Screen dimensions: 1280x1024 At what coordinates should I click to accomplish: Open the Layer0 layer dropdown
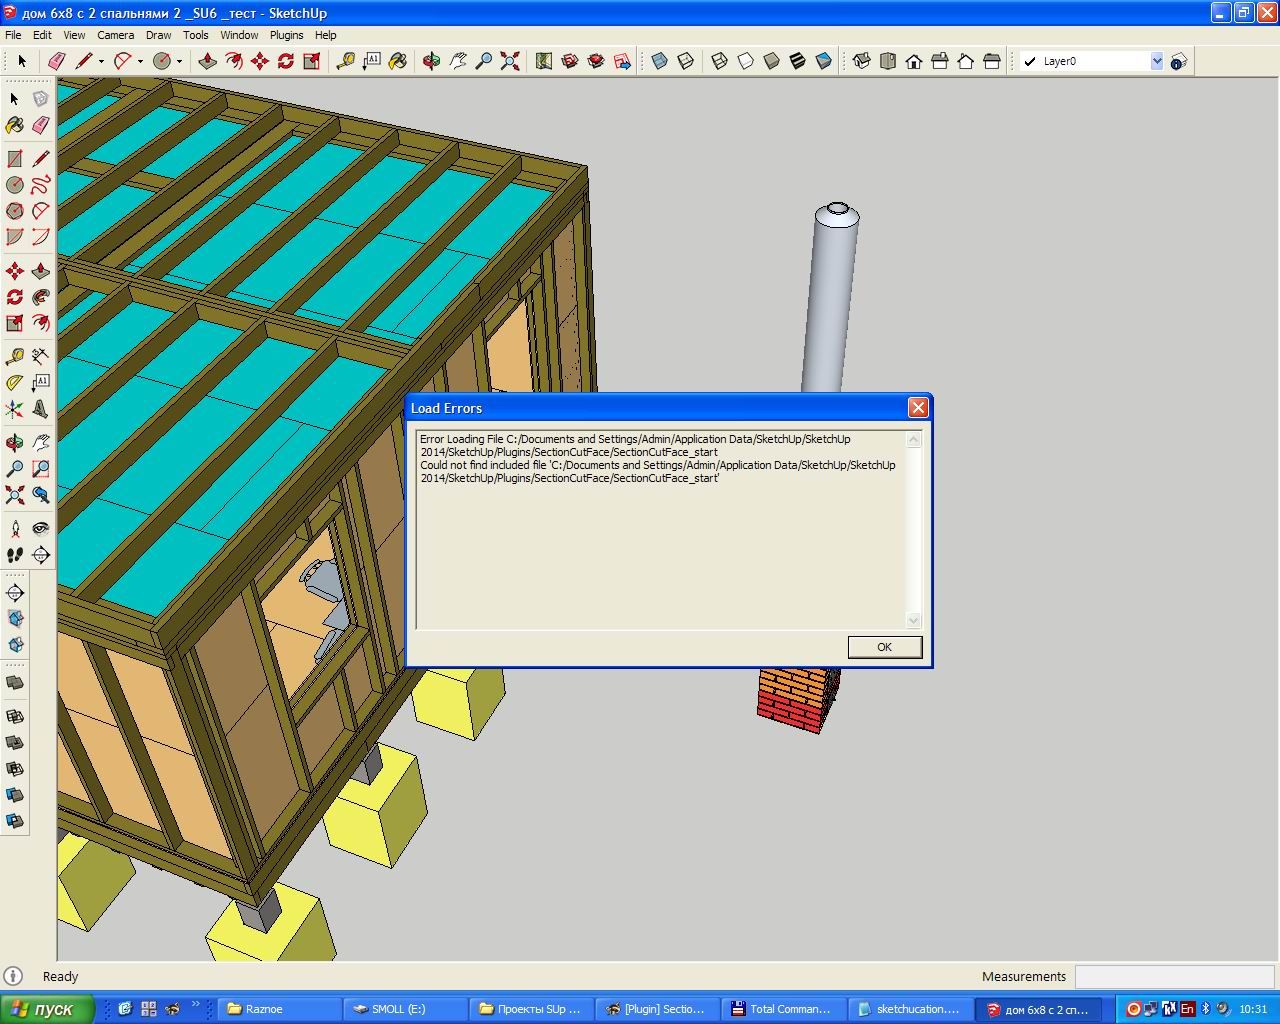pyautogui.click(x=1156, y=61)
